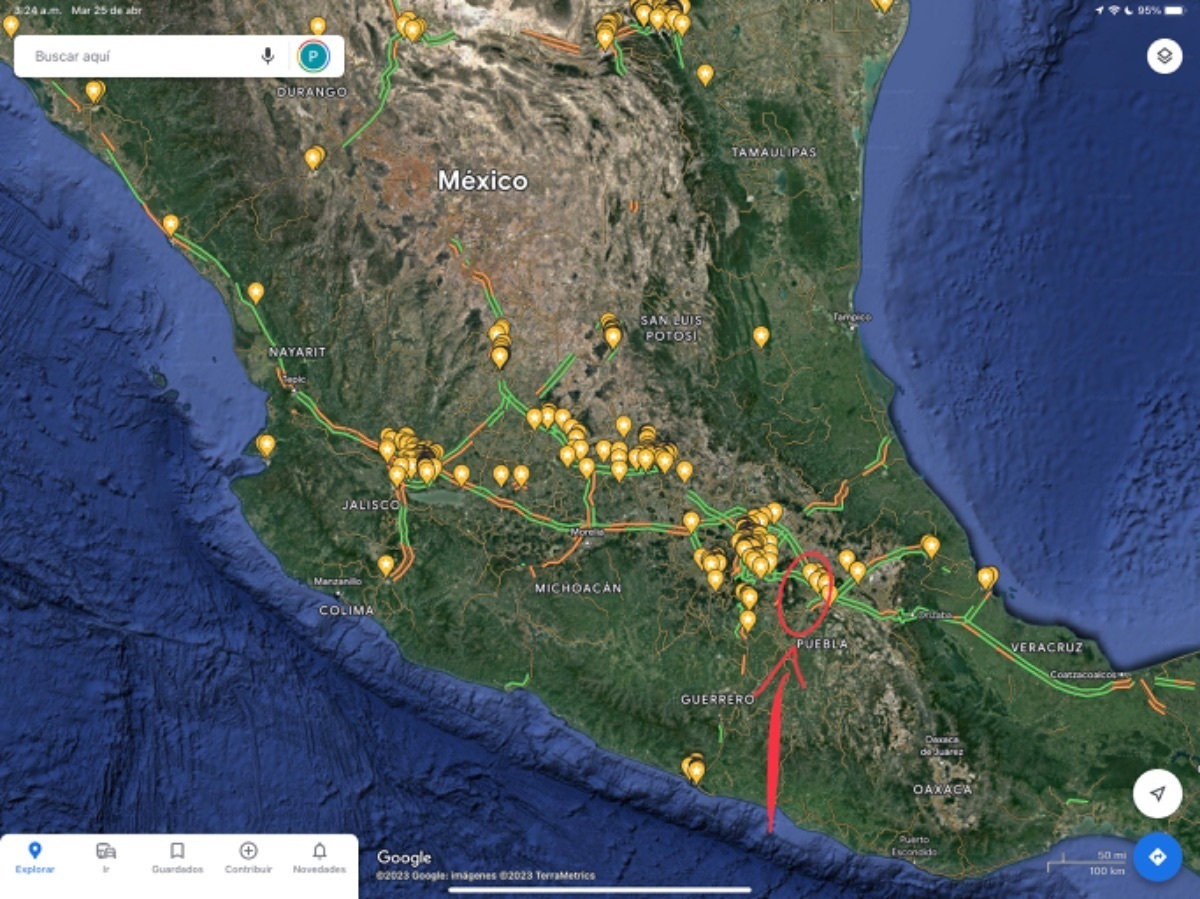Image resolution: width=1200 pixels, height=899 pixels.
Task: Tap the microphone voice search icon
Action: coord(268,56)
